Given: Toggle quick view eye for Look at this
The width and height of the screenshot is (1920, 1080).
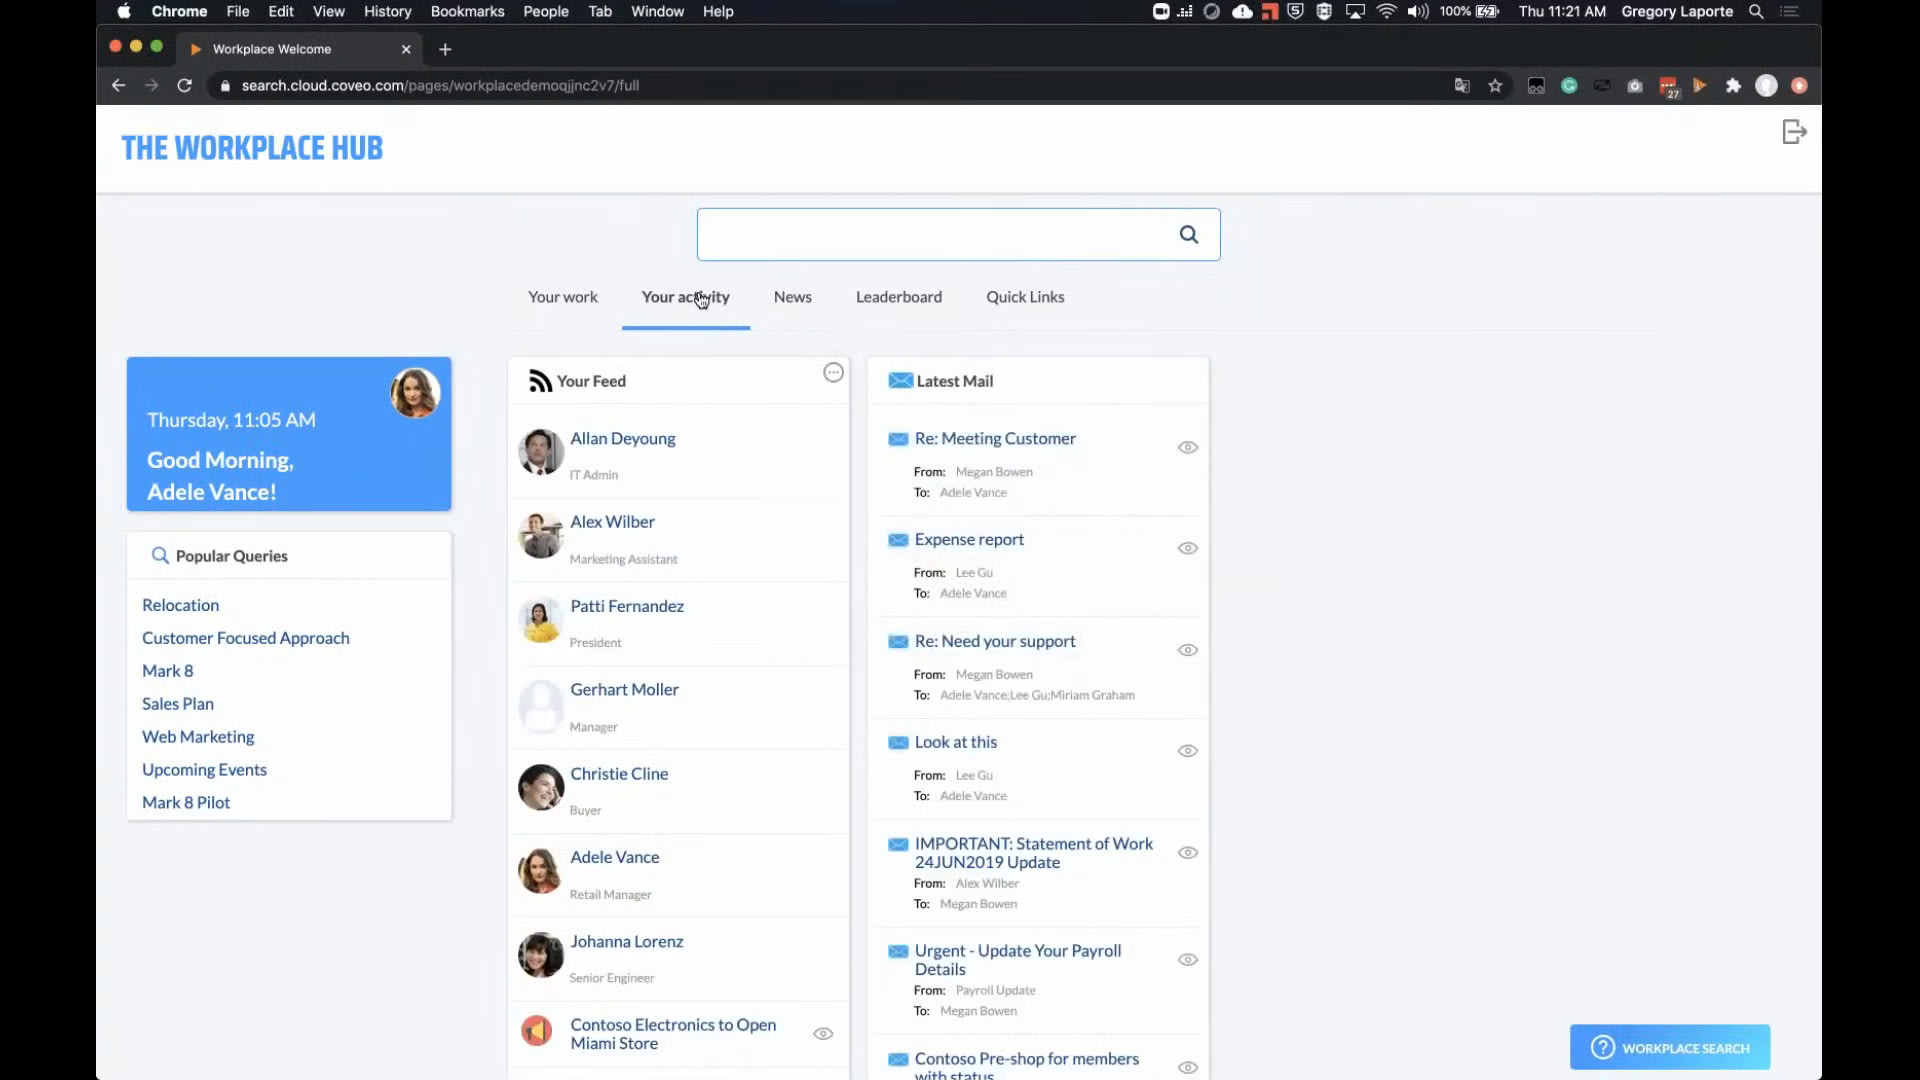Looking at the screenshot, I should point(1187,751).
